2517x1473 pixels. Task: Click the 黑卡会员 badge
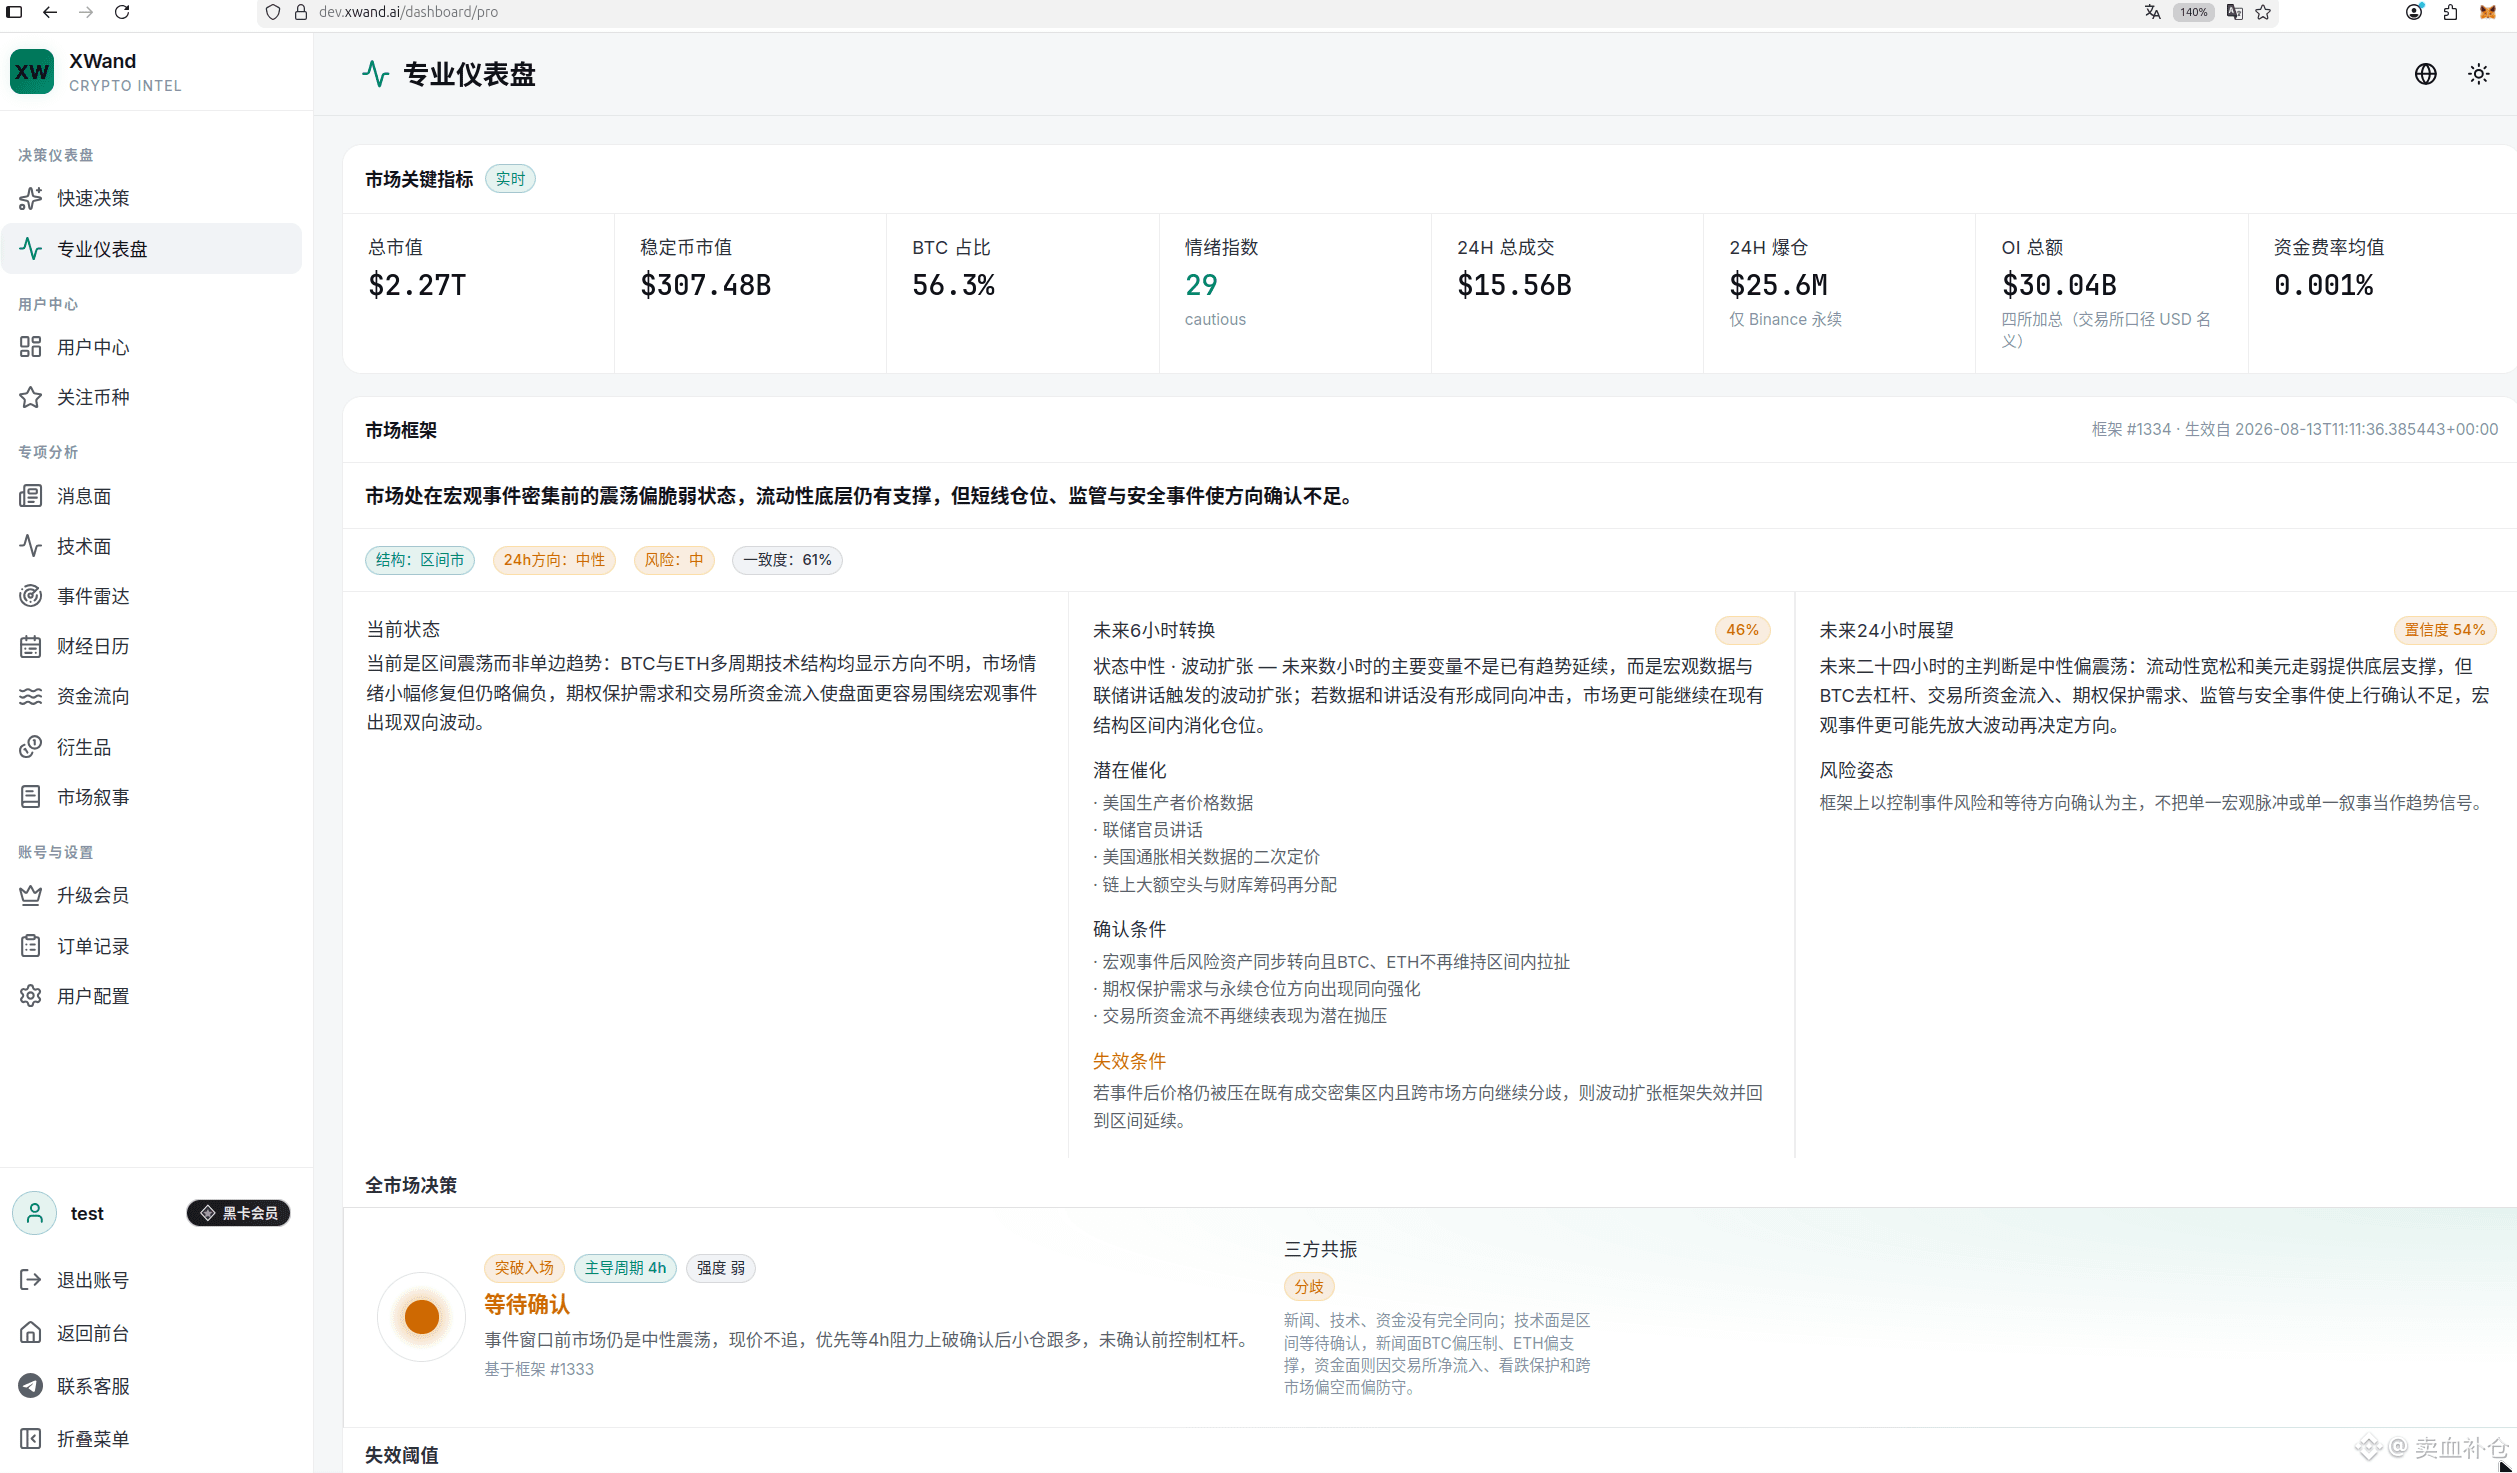point(239,1213)
